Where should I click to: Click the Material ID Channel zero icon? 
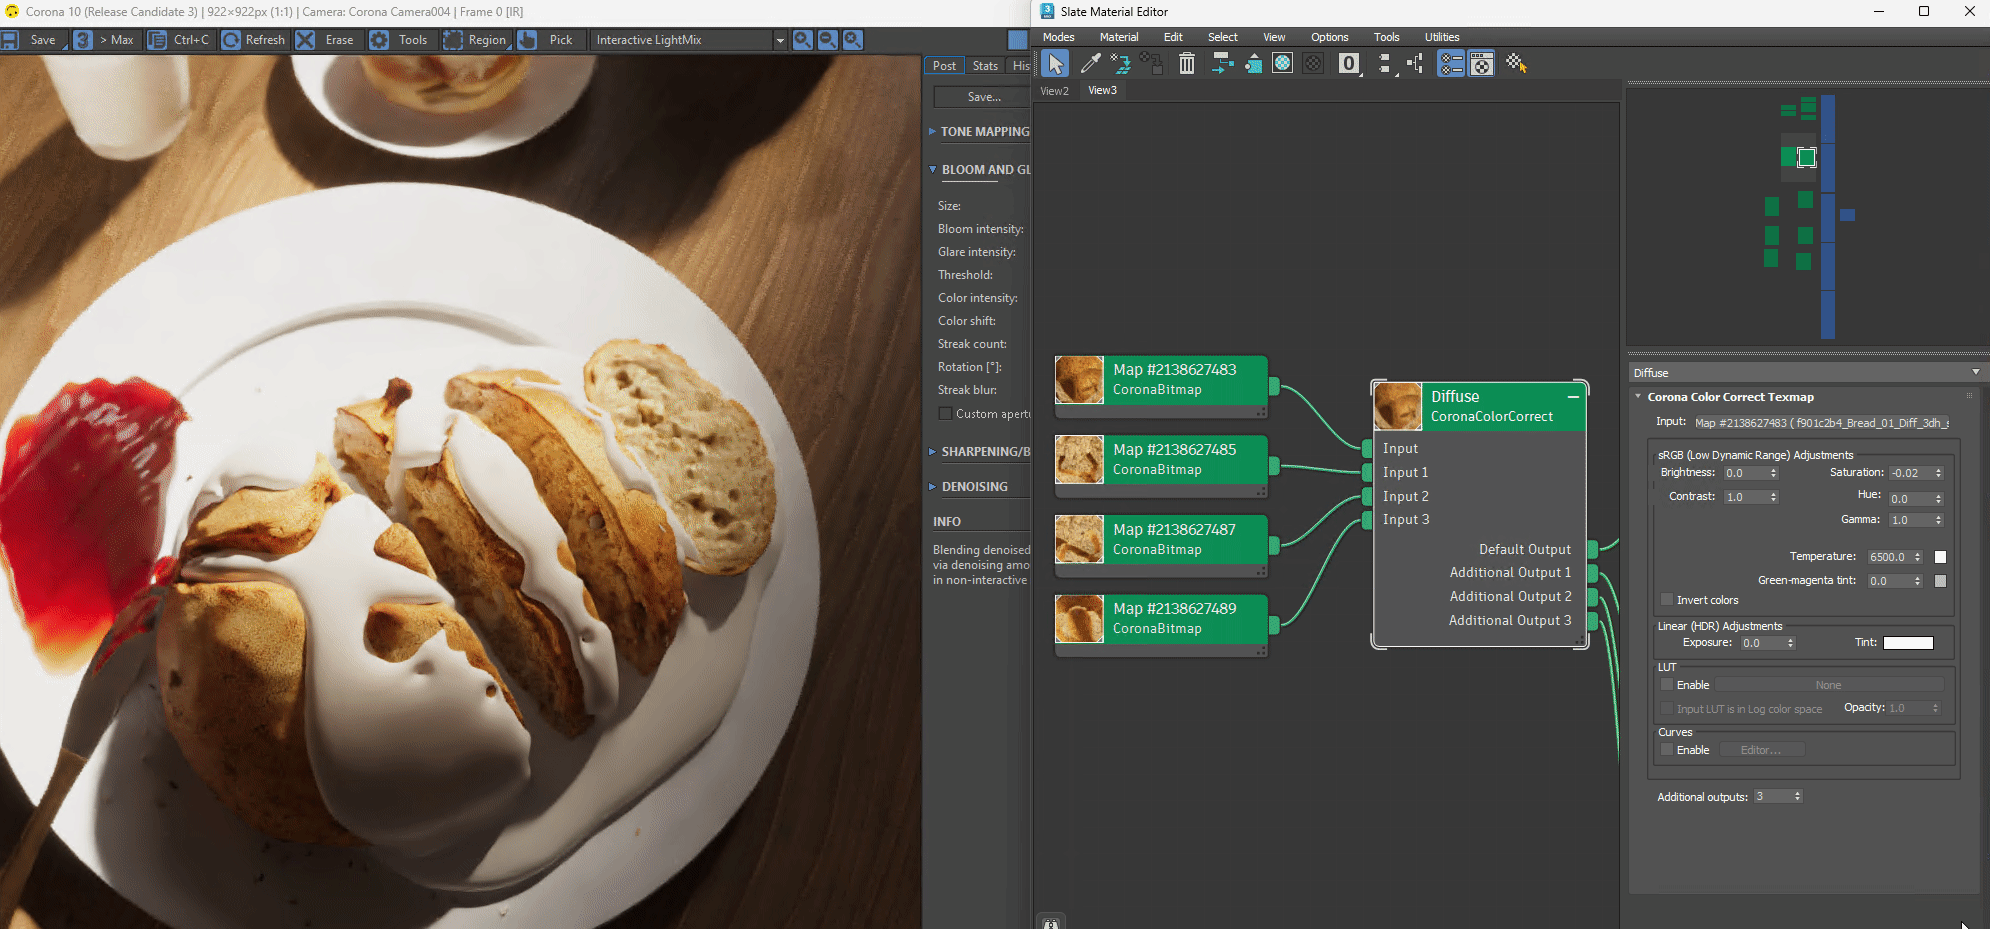[x=1349, y=64]
